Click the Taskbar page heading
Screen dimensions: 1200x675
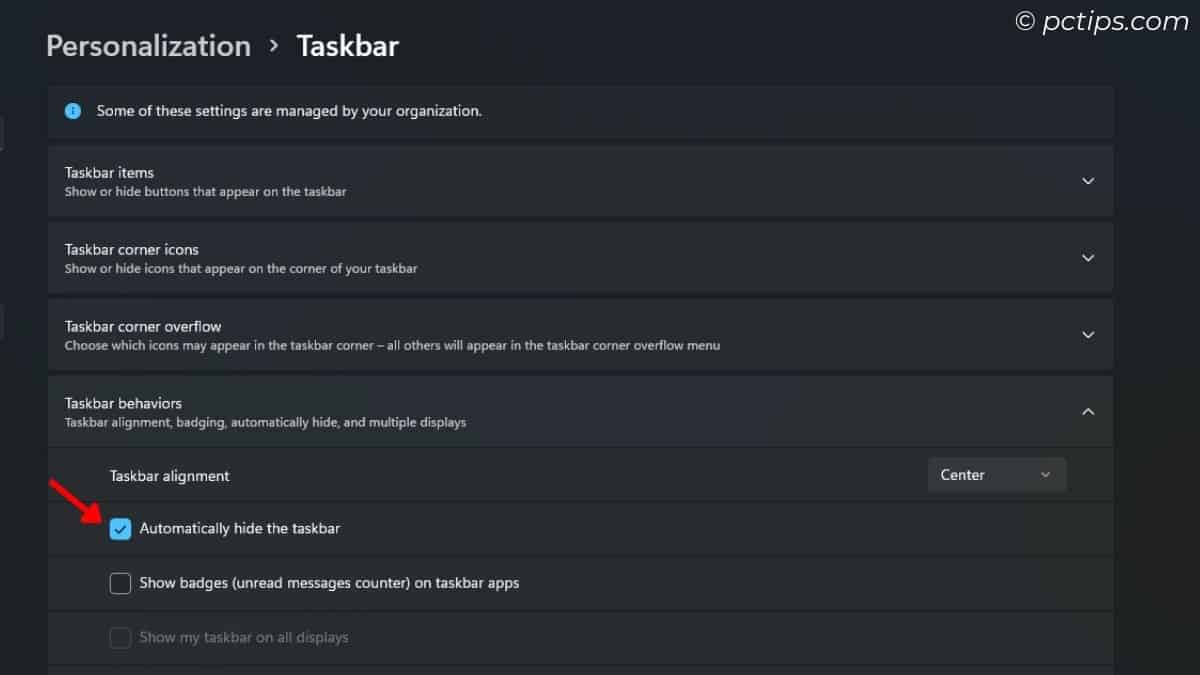click(x=347, y=45)
